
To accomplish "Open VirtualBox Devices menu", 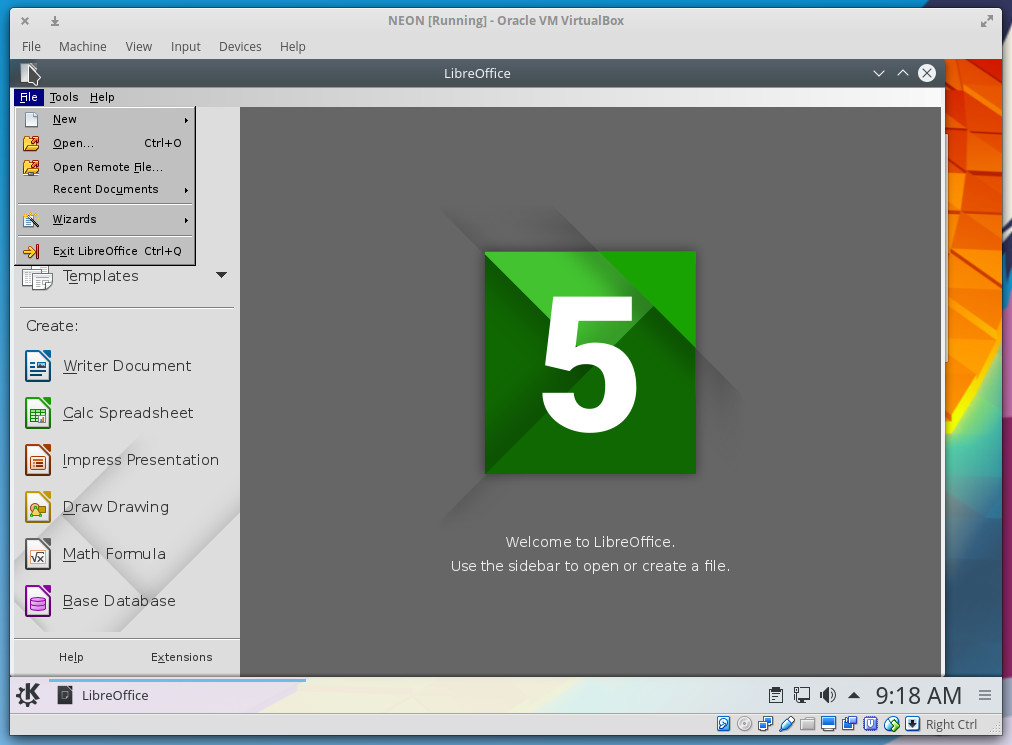I will click(x=240, y=46).
